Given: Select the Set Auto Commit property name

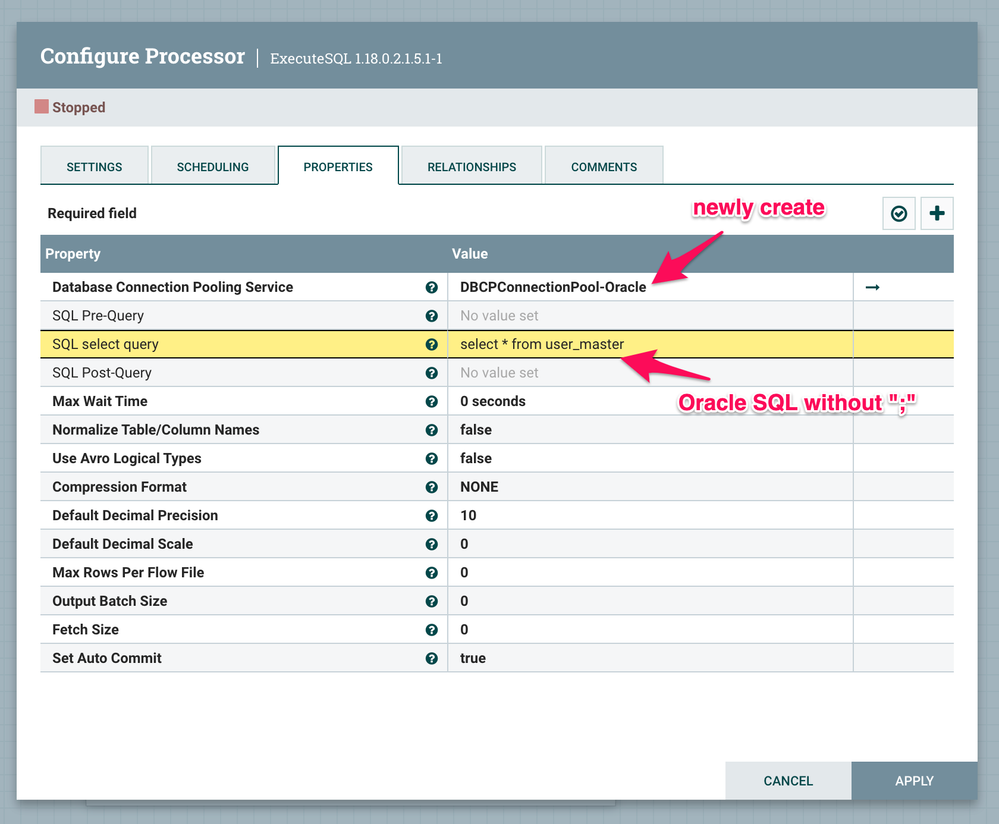Looking at the screenshot, I should (107, 658).
